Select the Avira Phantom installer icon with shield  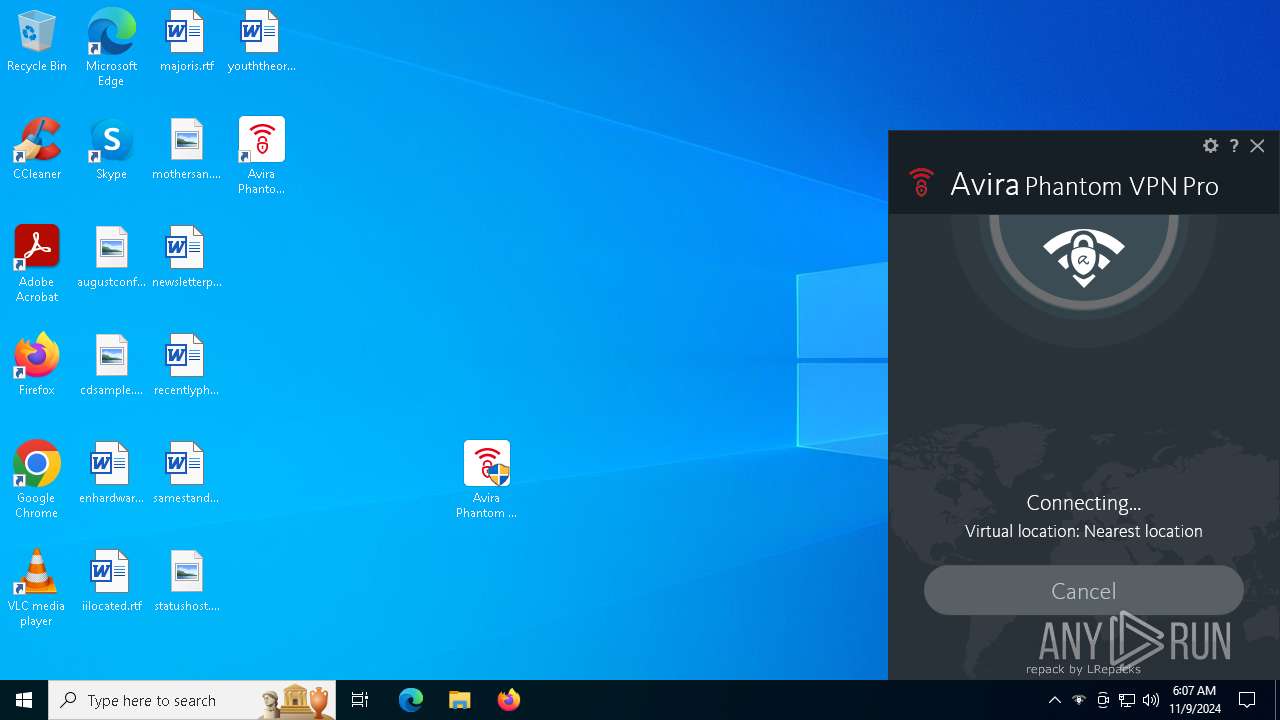point(487,480)
